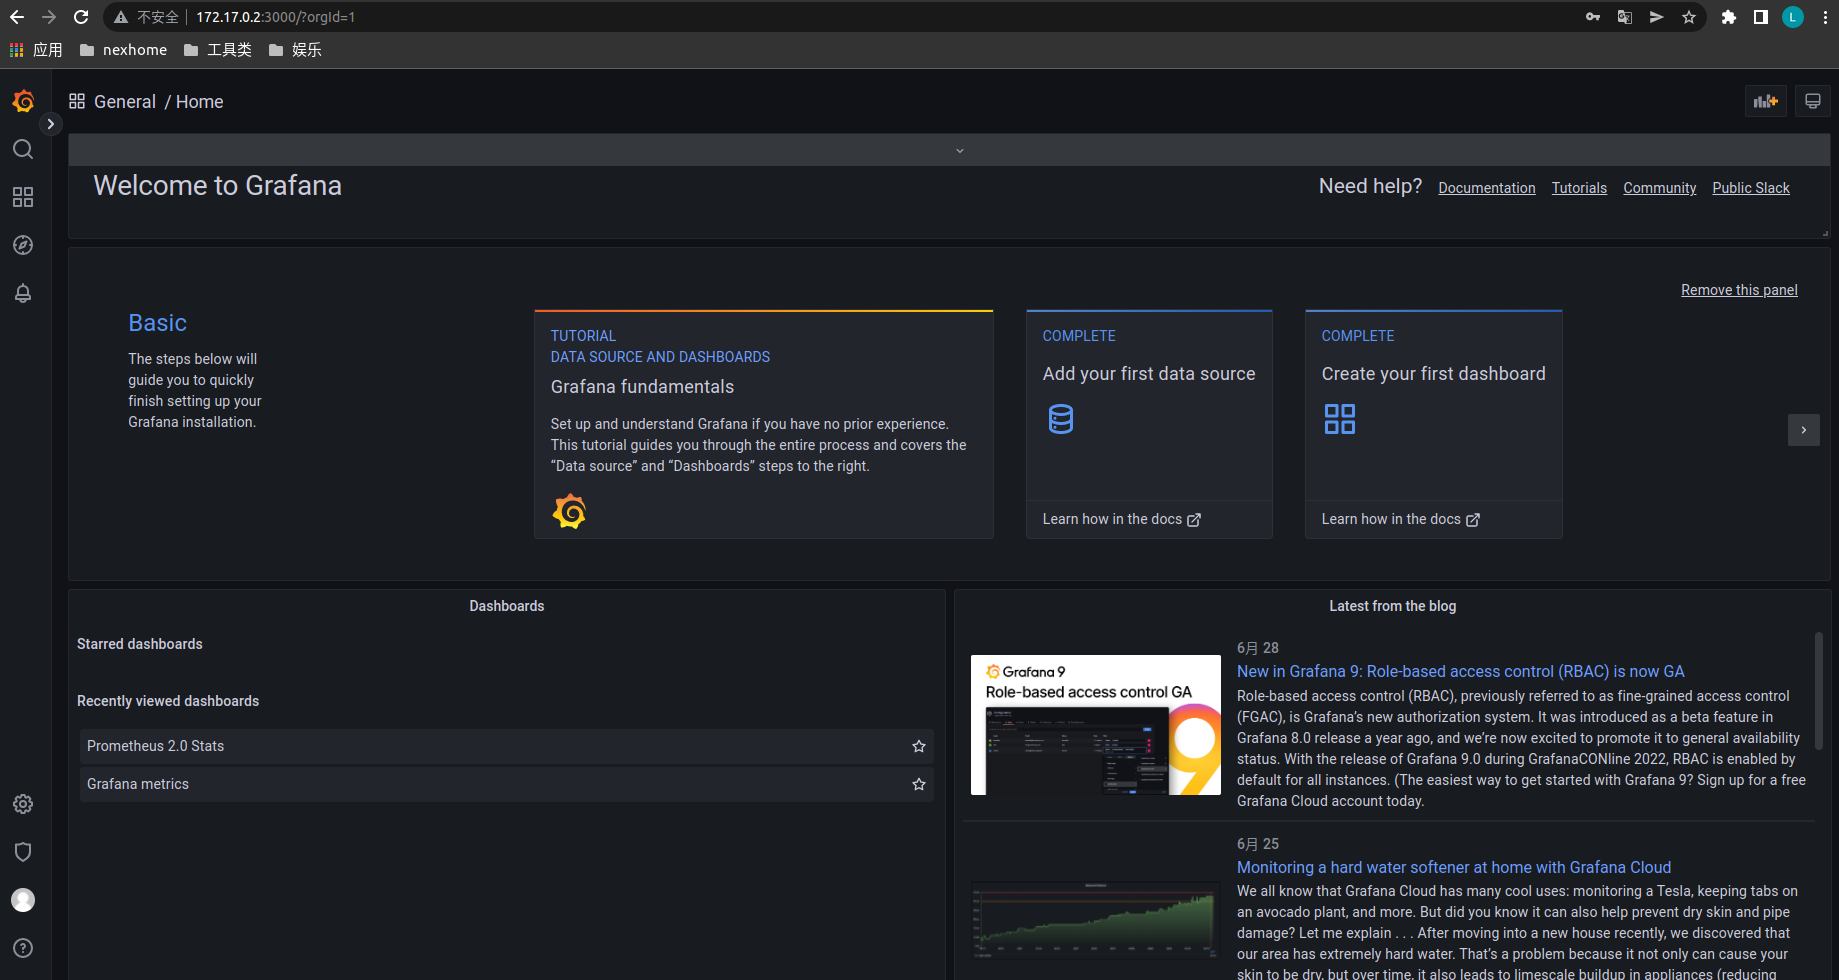Open the Help question mark icon
1839x980 pixels.
[x=23, y=948]
